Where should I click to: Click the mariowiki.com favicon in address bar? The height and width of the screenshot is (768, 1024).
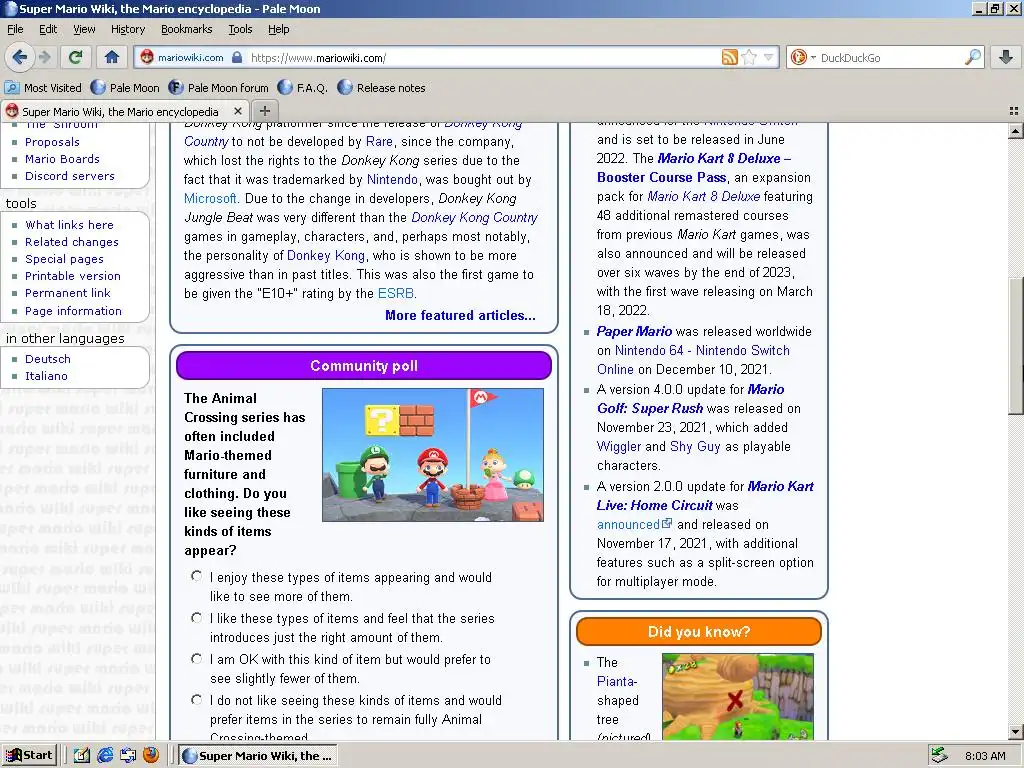coord(147,57)
